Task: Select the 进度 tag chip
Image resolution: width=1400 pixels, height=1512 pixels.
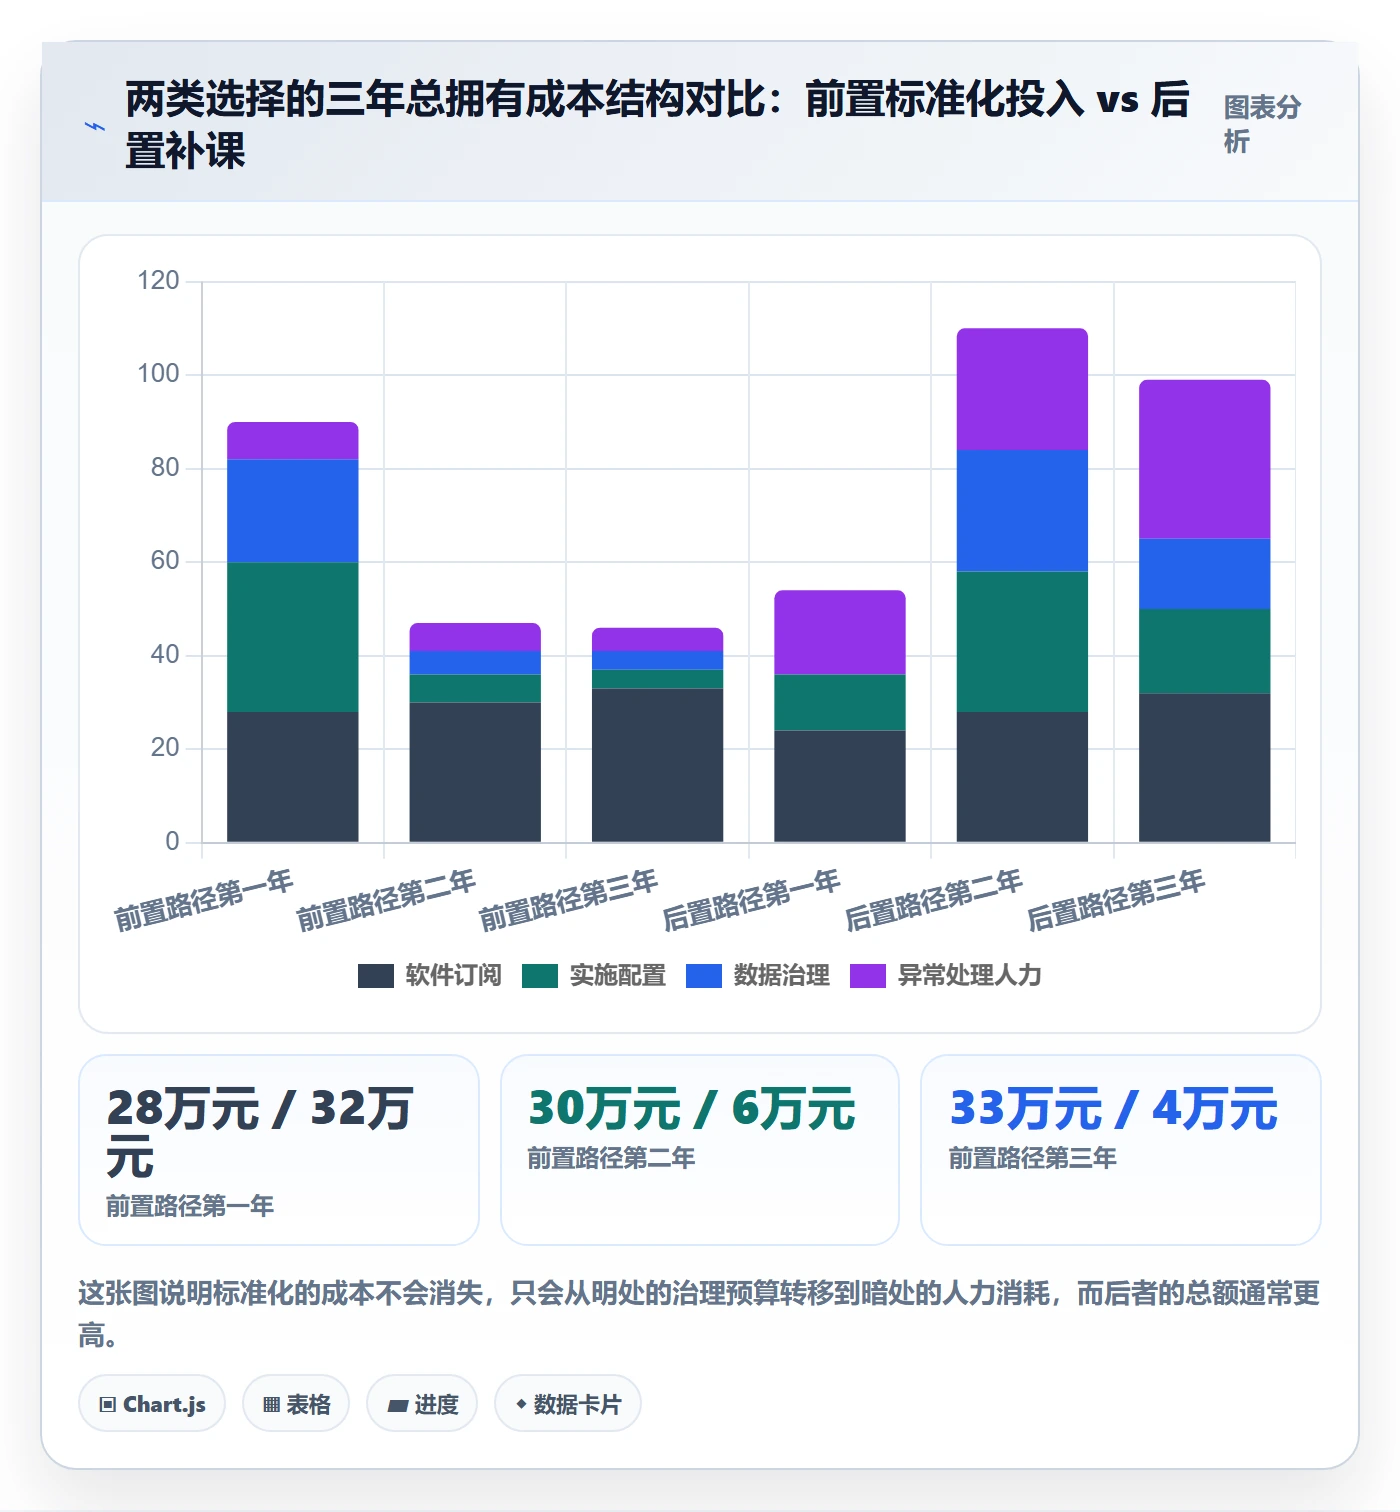Action: pos(422,1404)
